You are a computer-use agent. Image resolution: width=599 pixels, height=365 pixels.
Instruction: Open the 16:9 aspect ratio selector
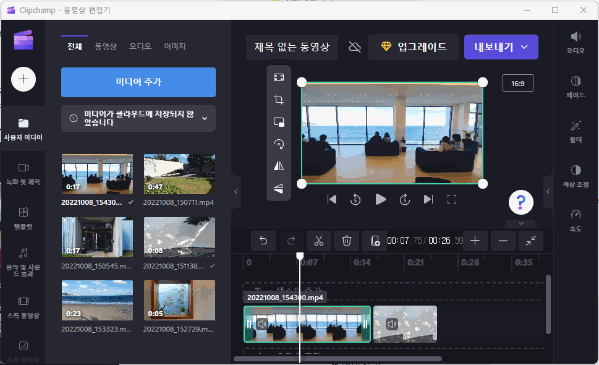(518, 83)
